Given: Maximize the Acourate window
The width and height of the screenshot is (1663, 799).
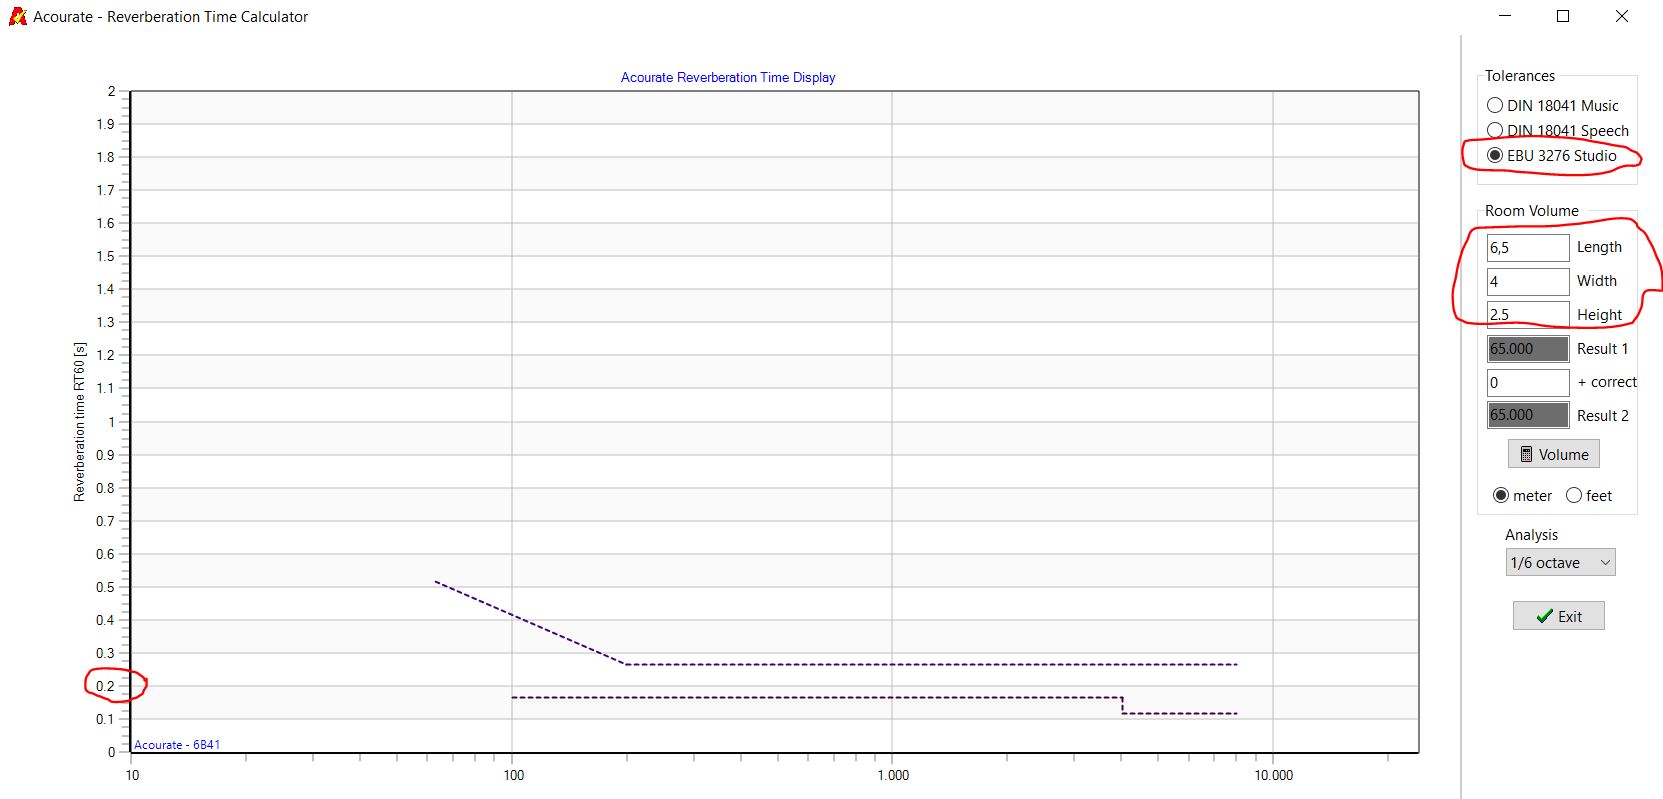Looking at the screenshot, I should point(1563,16).
